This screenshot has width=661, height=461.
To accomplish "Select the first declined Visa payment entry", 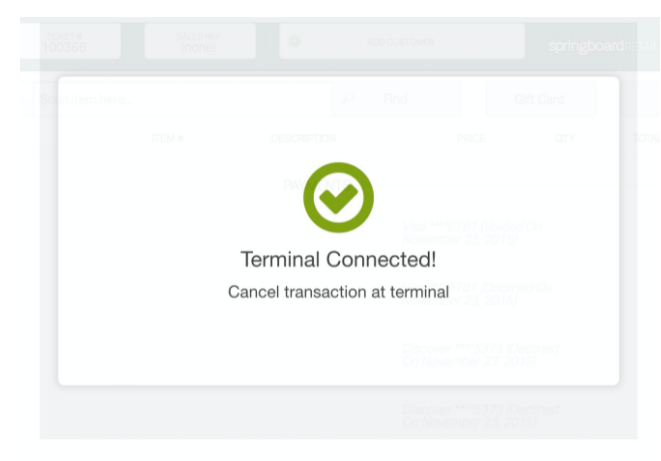I will [x=472, y=233].
